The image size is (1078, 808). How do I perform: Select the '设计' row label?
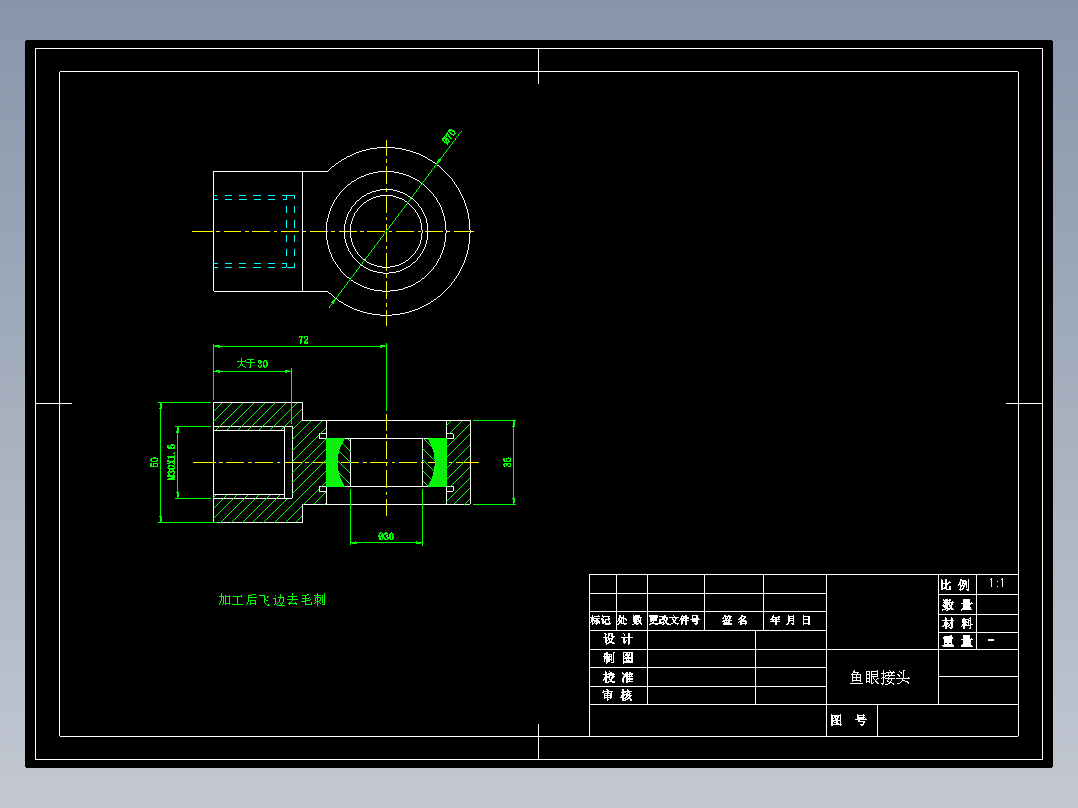(617, 639)
